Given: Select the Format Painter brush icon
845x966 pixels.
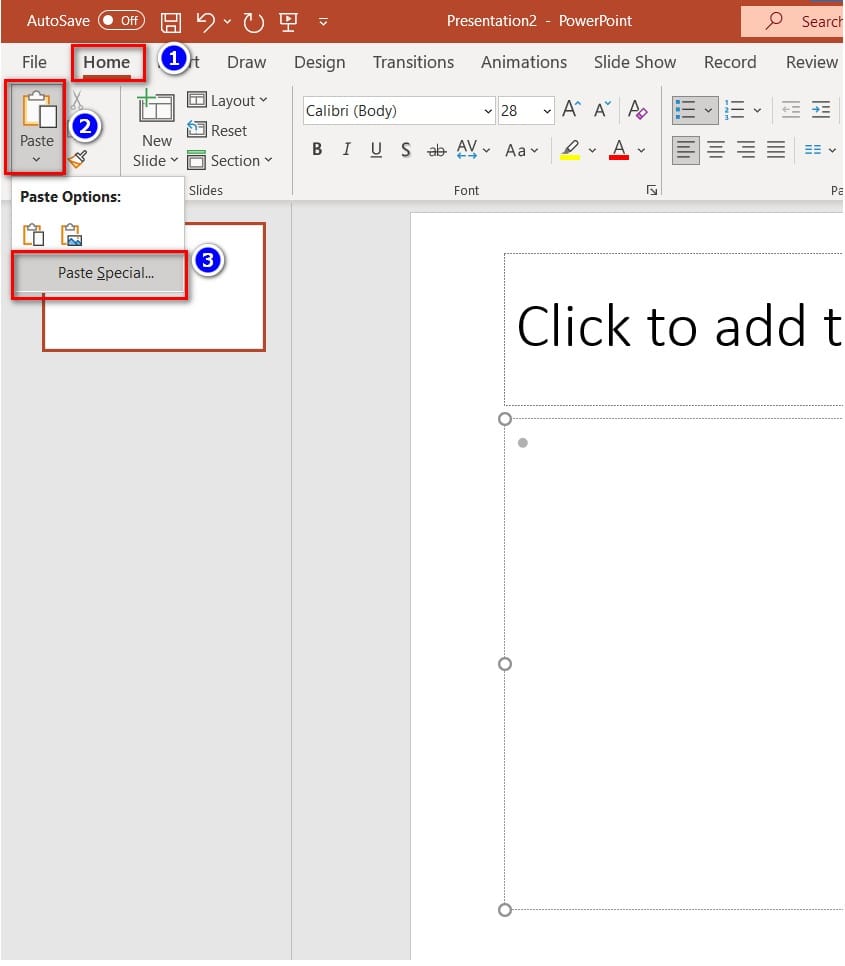Looking at the screenshot, I should pos(78,160).
